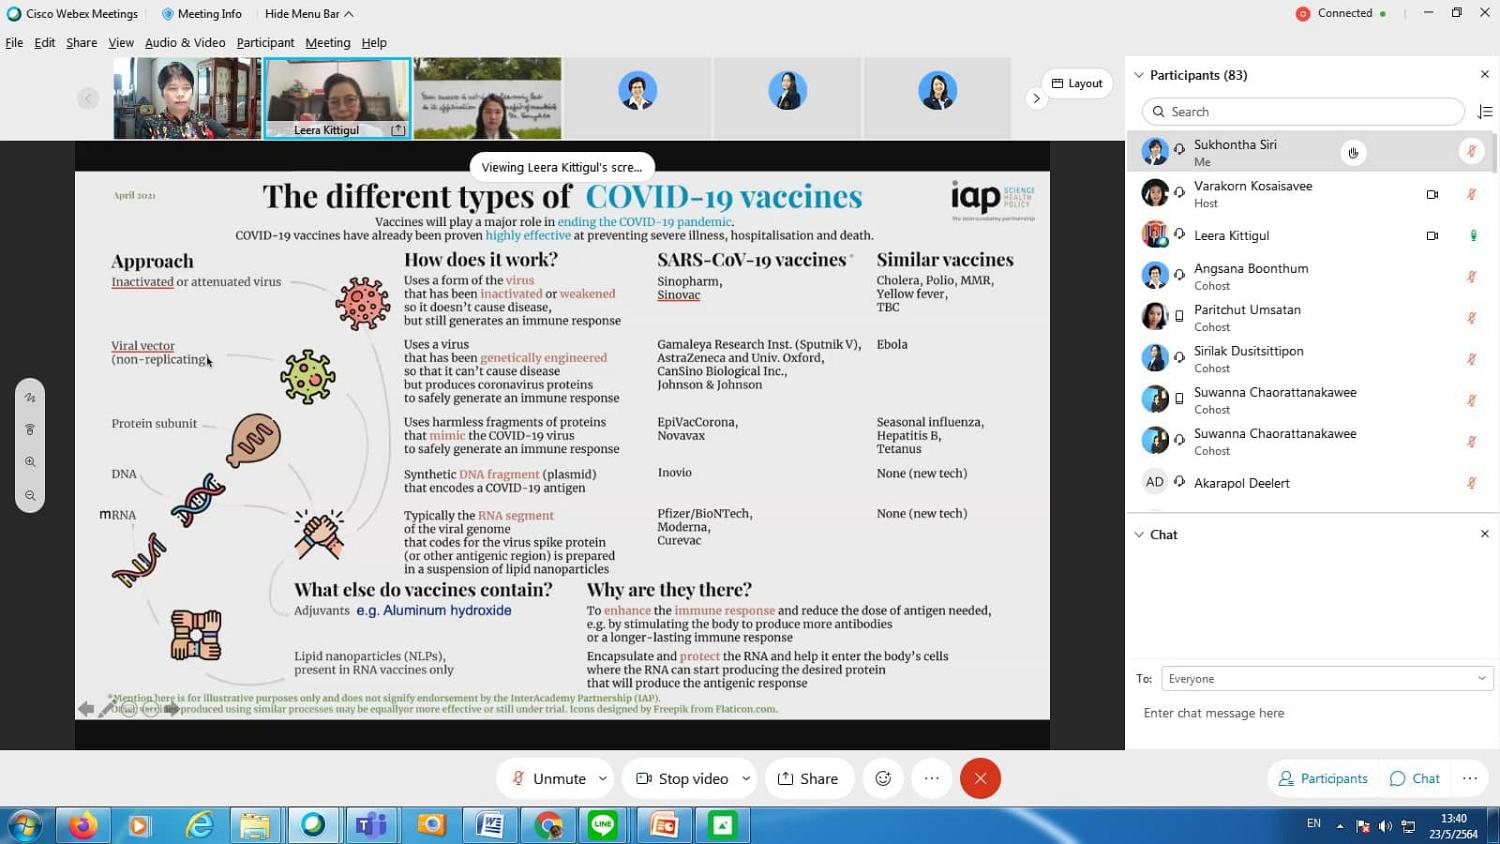Open the Everyone recipient dropdown in chat
This screenshot has width=1500, height=844.
tap(1327, 679)
